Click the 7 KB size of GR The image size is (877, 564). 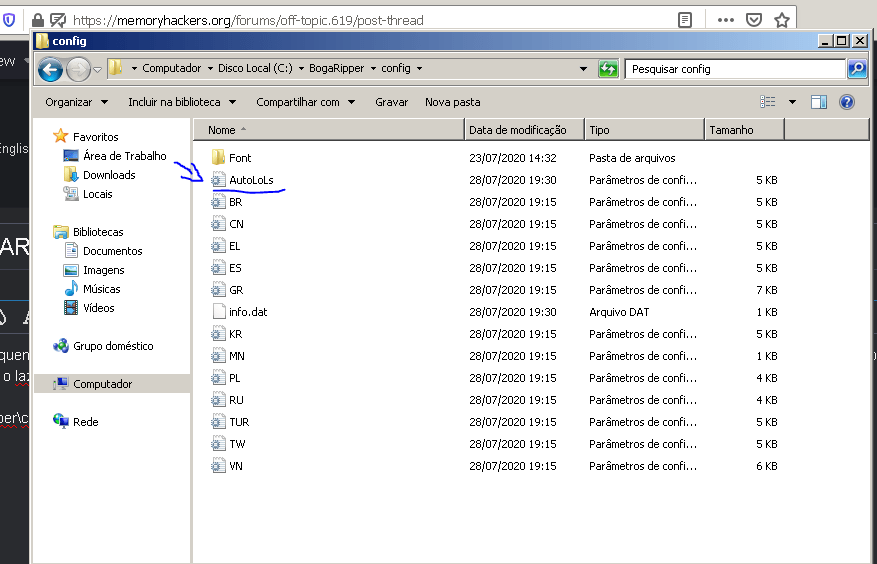coord(767,290)
